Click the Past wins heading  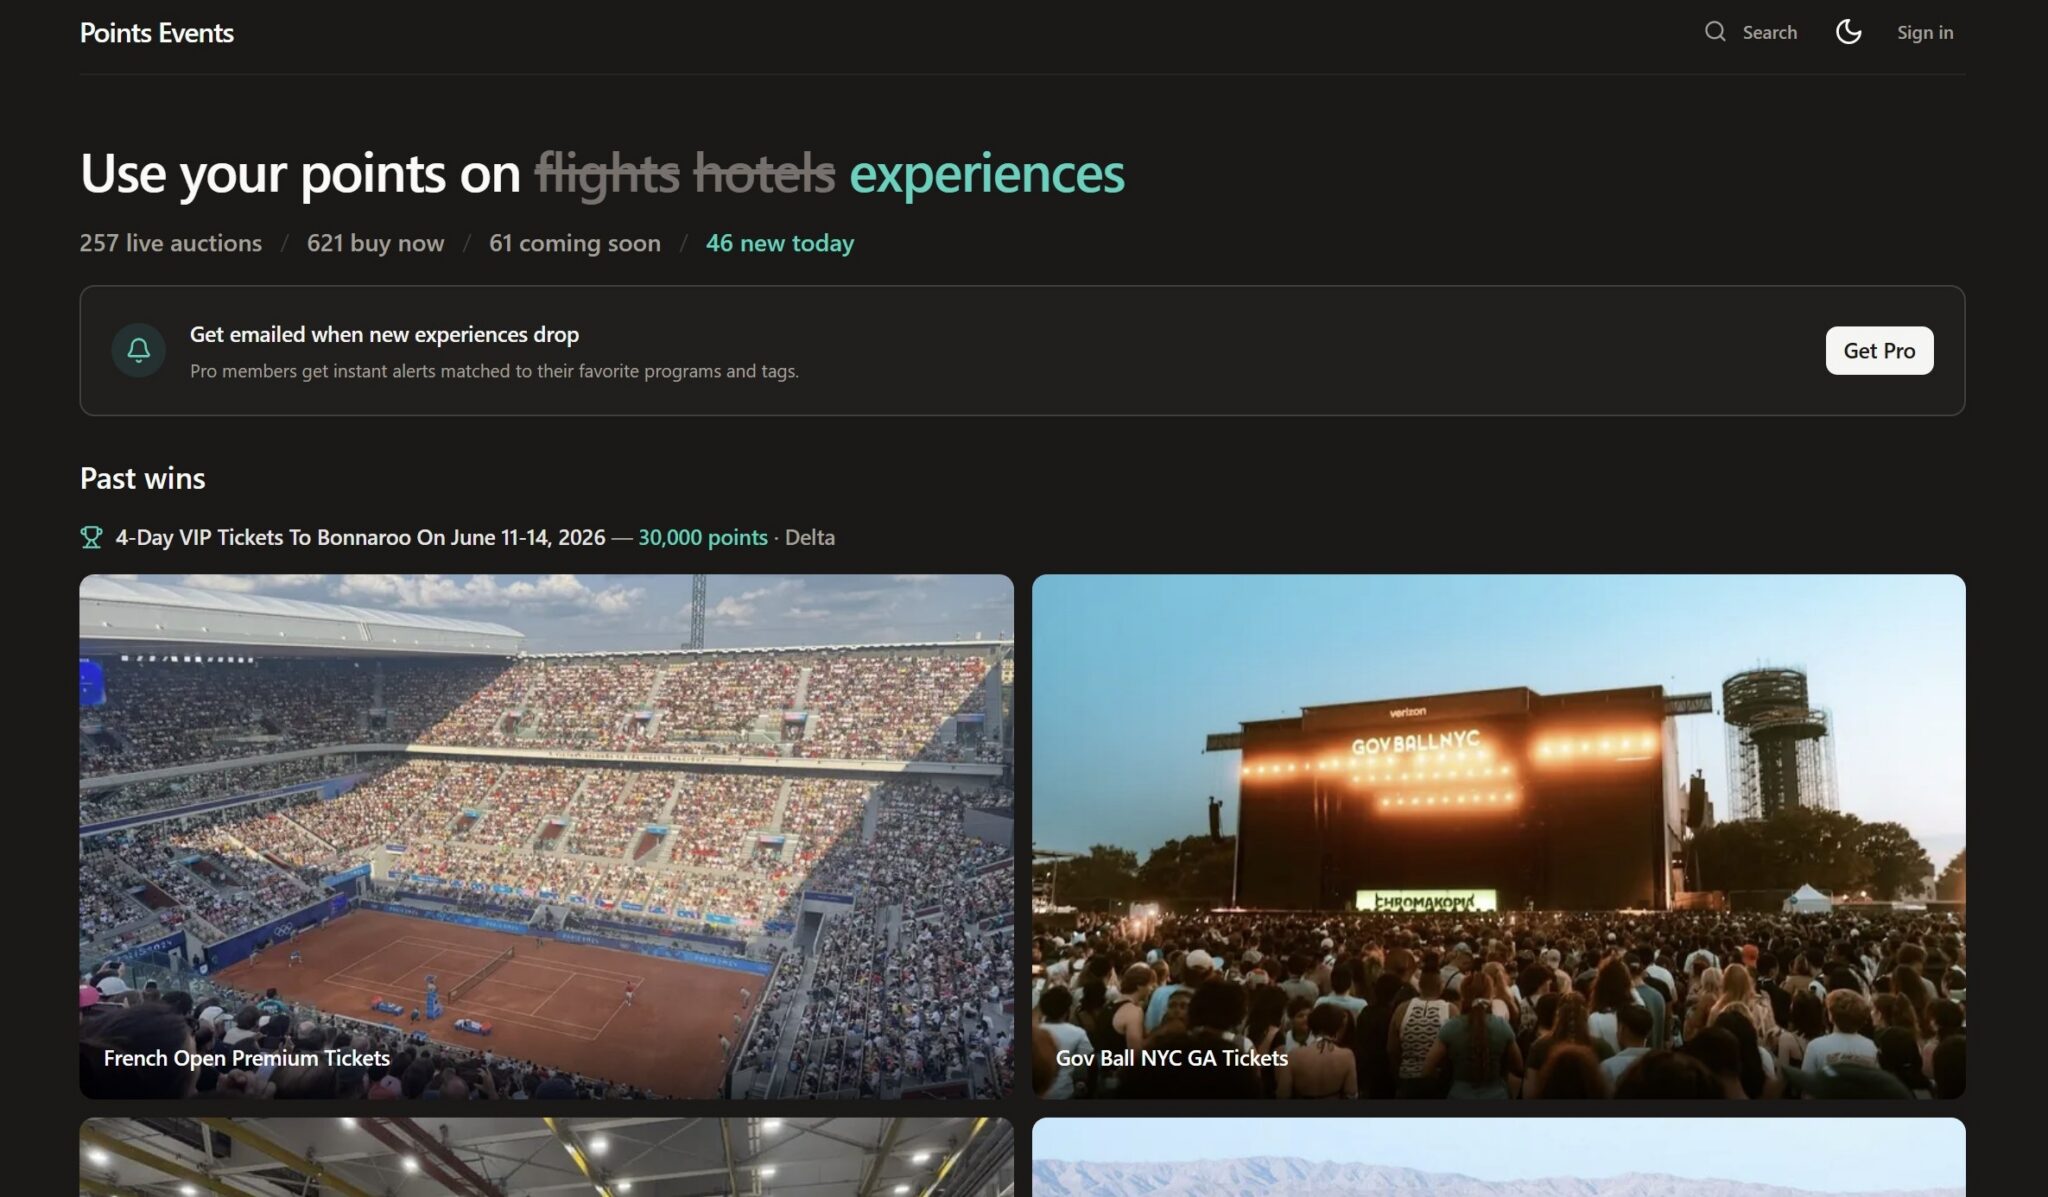(143, 478)
